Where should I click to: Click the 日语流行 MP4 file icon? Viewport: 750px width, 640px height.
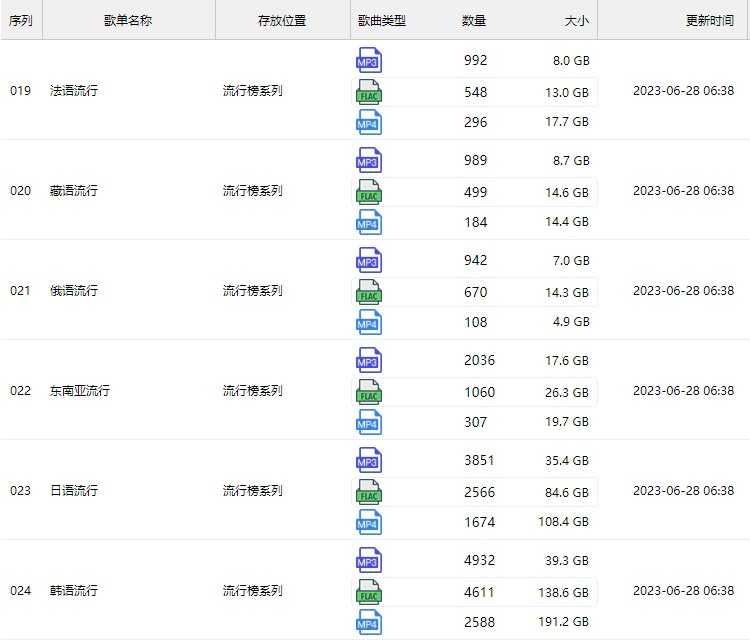369,522
